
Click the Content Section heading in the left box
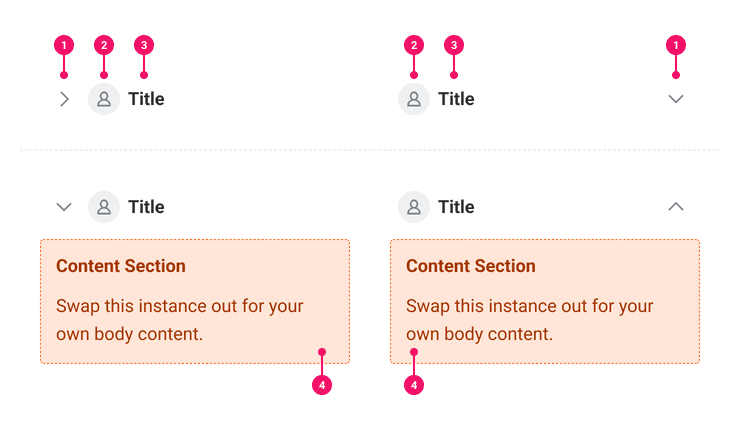(x=121, y=266)
